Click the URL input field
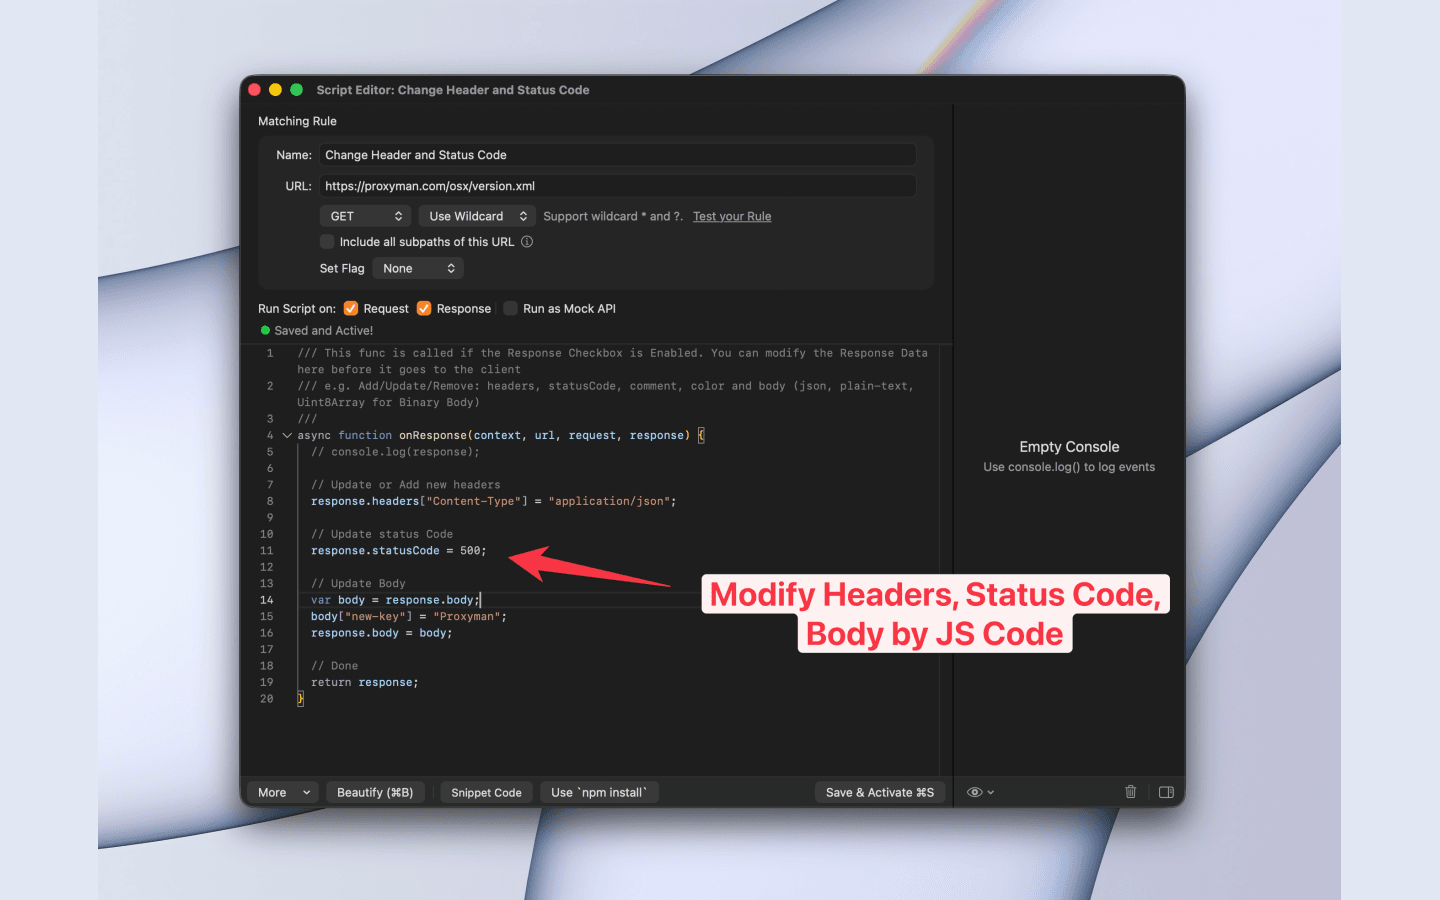1440x900 pixels. 618,186
